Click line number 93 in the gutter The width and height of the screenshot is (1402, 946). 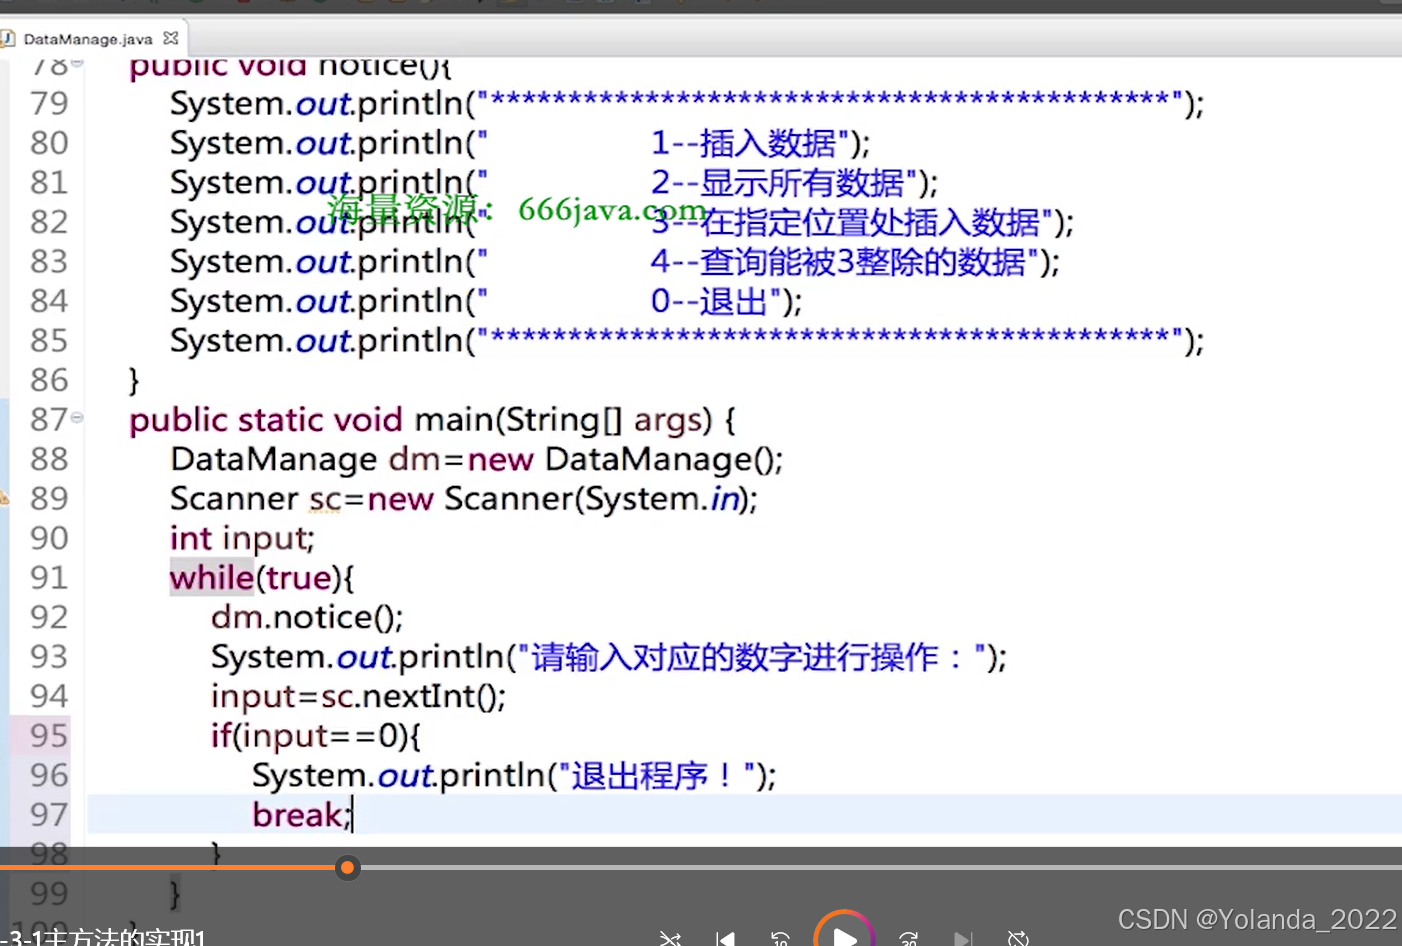click(49, 656)
